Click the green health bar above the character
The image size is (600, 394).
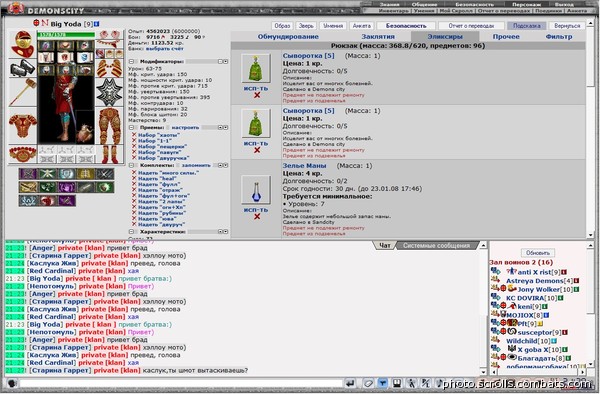(x=66, y=34)
